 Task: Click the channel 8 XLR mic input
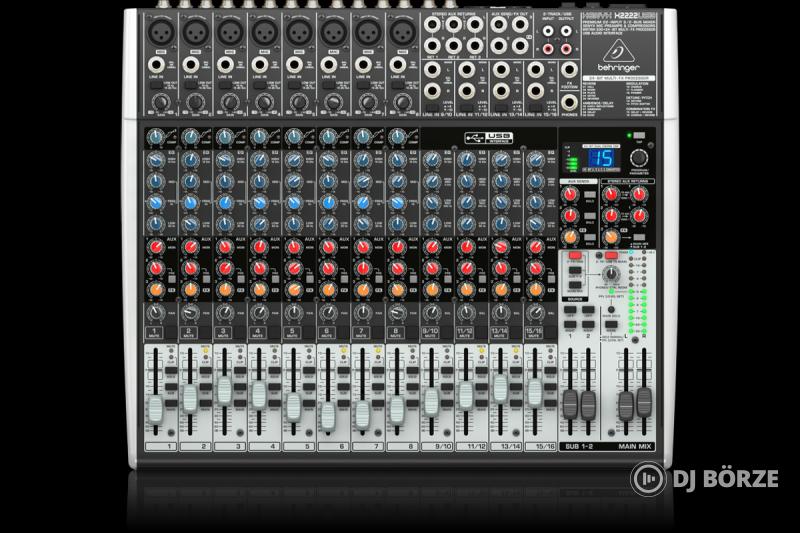pos(403,33)
